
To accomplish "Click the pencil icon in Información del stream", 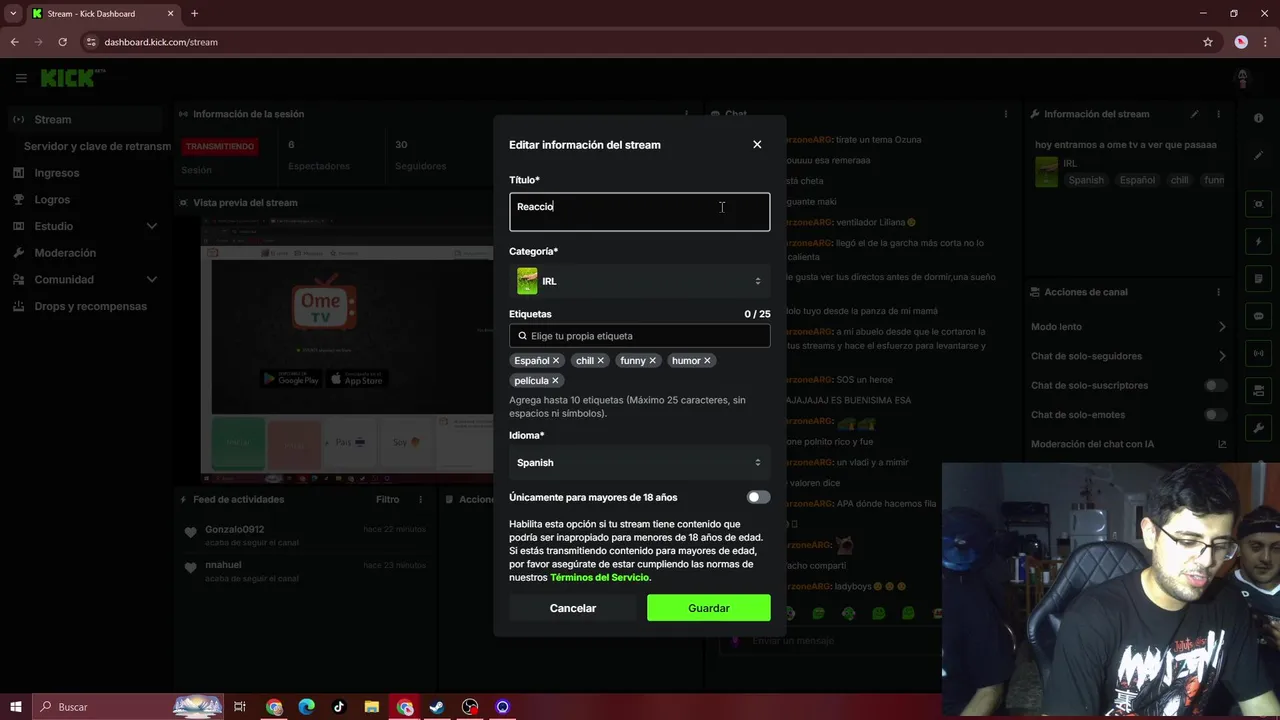I will coord(1194,114).
